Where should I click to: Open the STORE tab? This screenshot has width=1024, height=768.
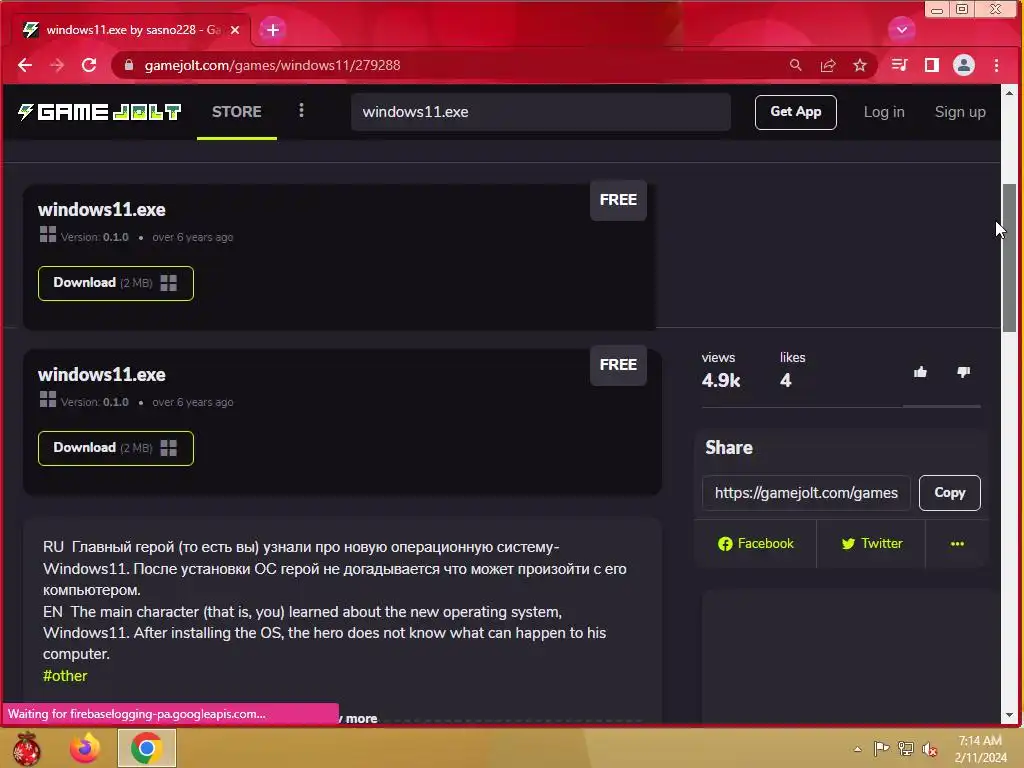click(x=236, y=112)
